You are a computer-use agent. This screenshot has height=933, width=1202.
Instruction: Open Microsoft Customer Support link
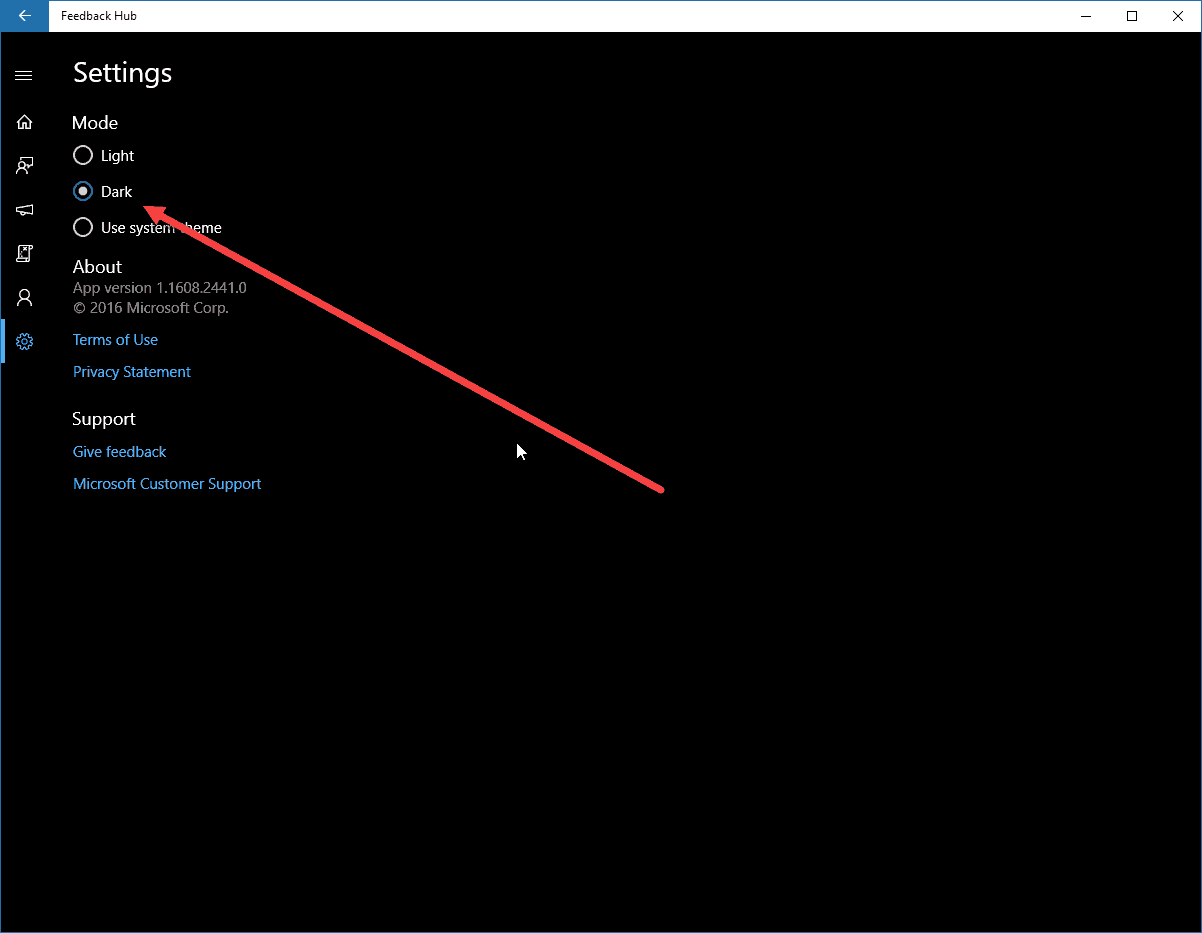point(167,484)
